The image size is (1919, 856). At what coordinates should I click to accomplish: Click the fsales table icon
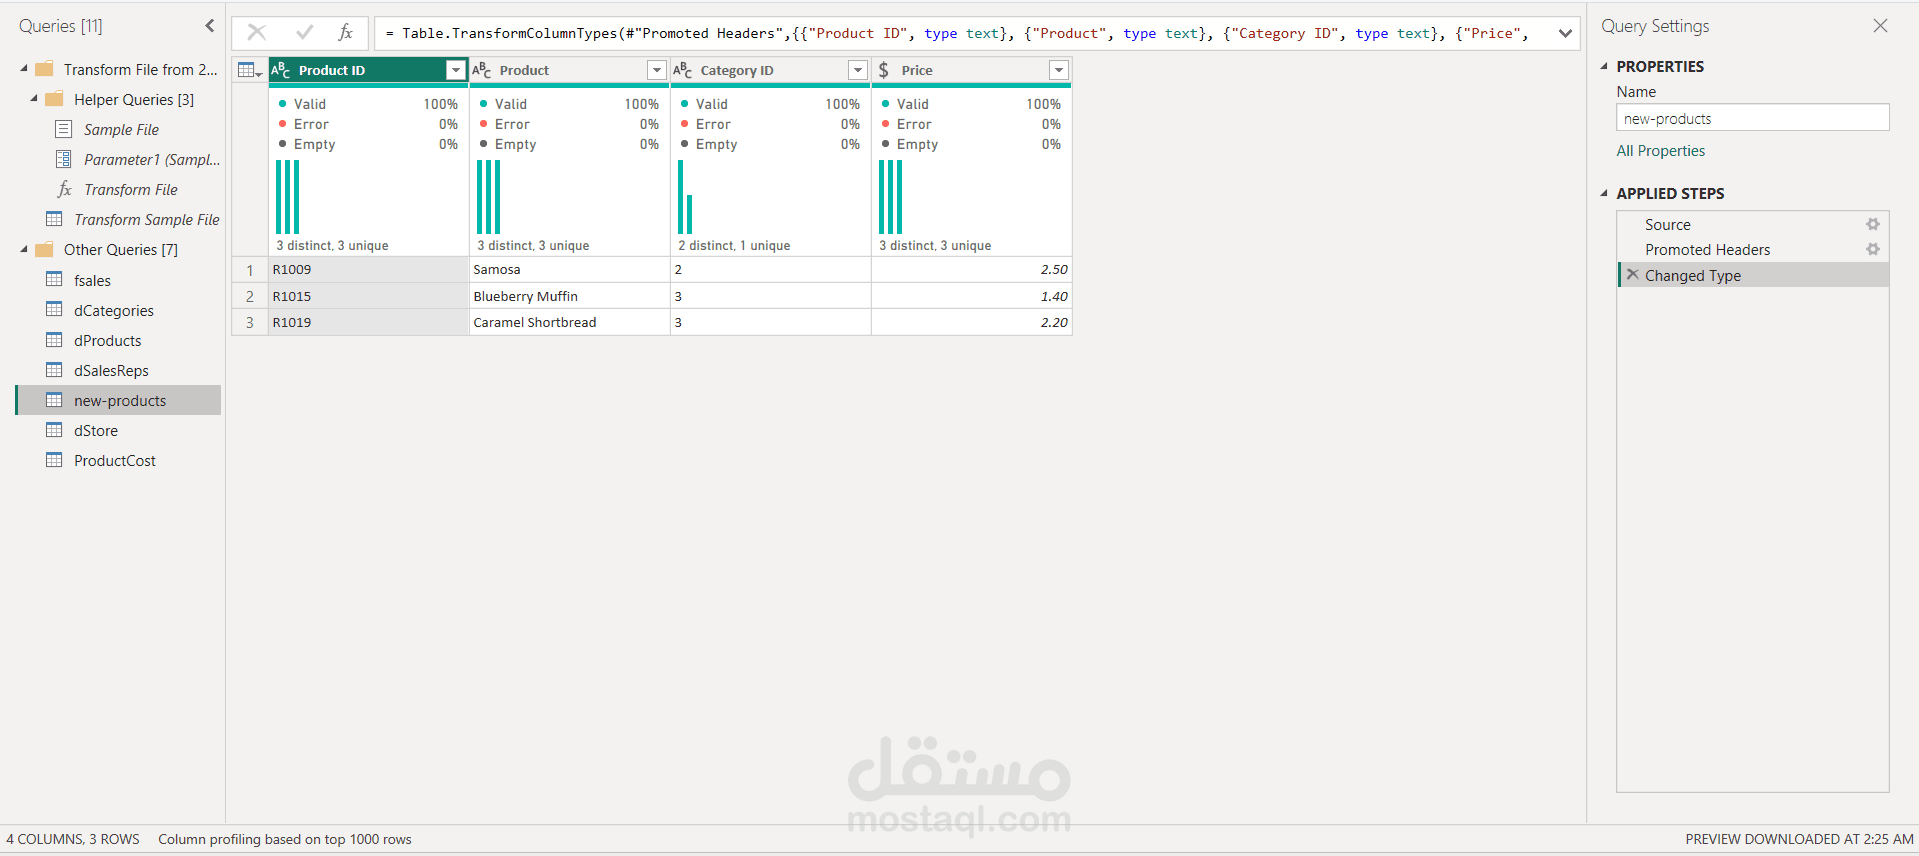[x=54, y=280]
